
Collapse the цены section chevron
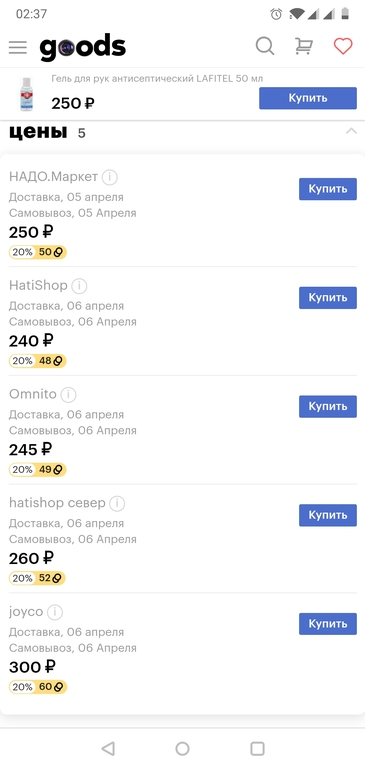351,132
